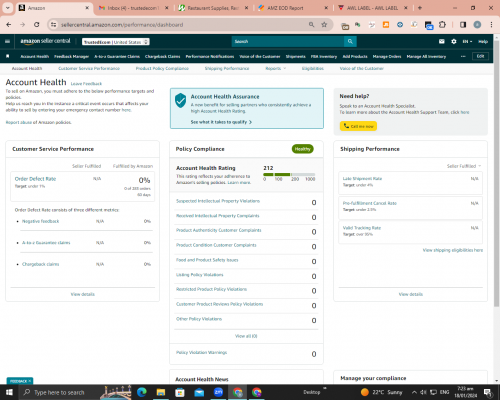Open the Eligibilities sub-tab

(x=313, y=68)
